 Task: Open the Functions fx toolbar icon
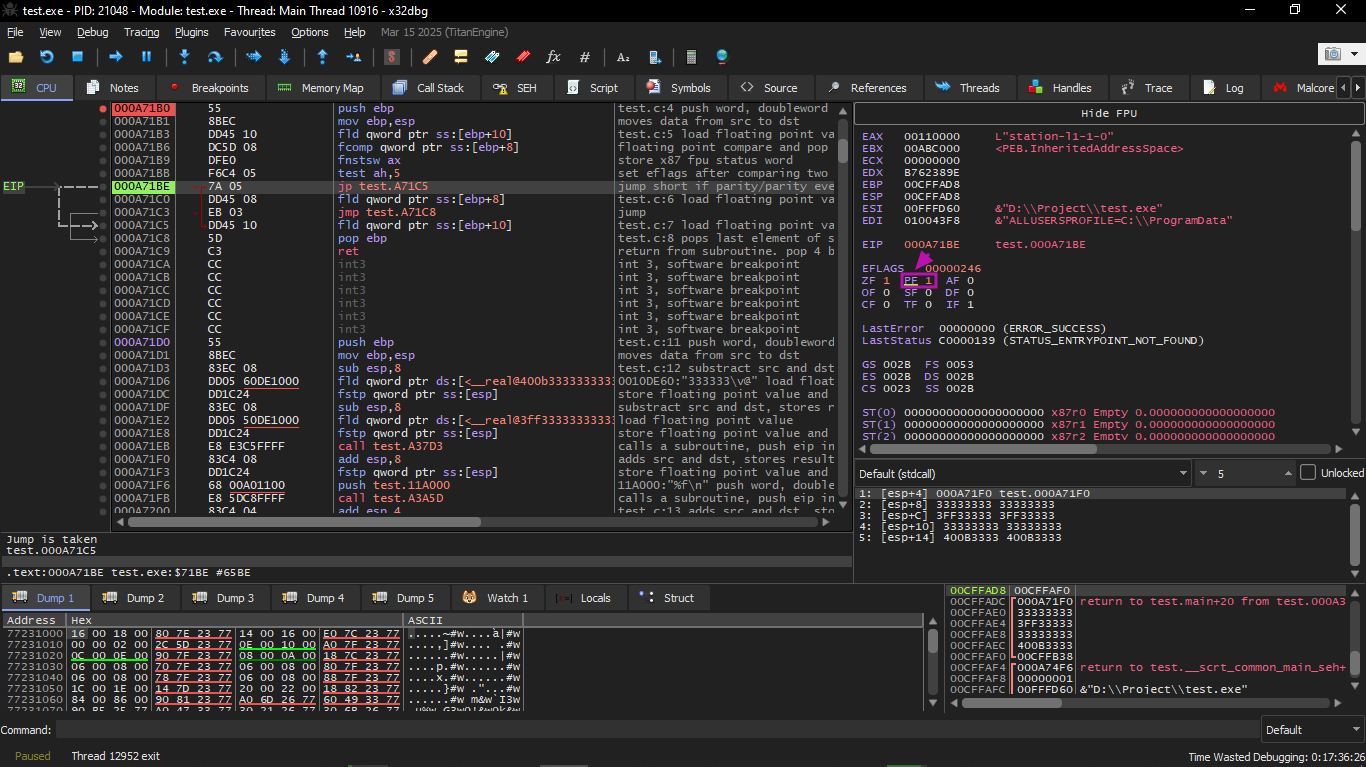click(553, 57)
